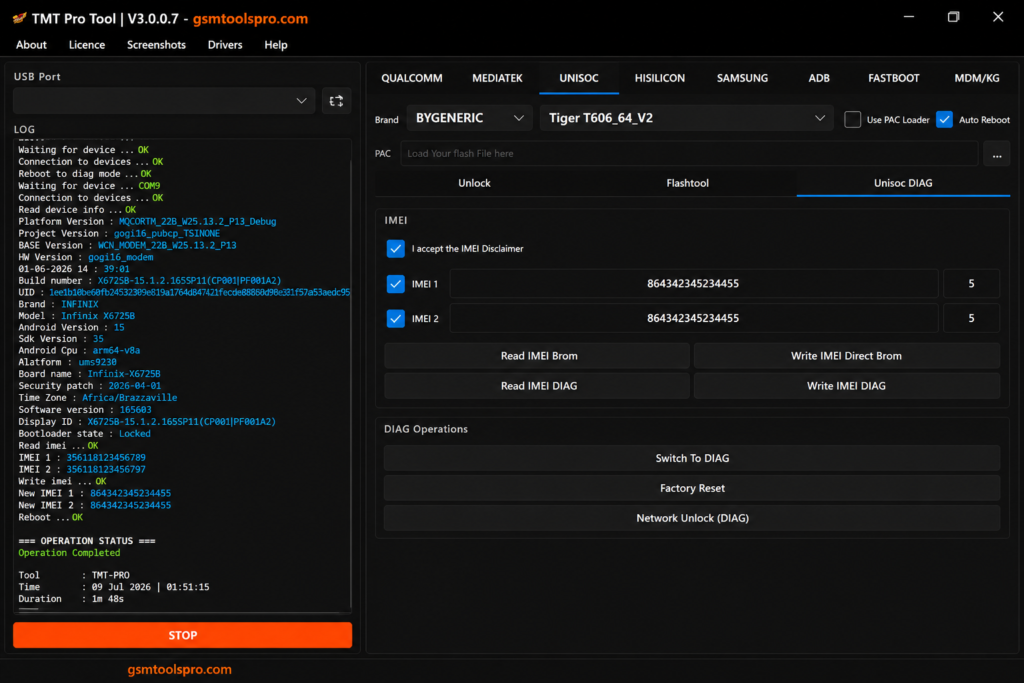Viewport: 1024px width, 683px height.
Task: Click the Network Unlock (DIAG) button
Action: click(692, 518)
